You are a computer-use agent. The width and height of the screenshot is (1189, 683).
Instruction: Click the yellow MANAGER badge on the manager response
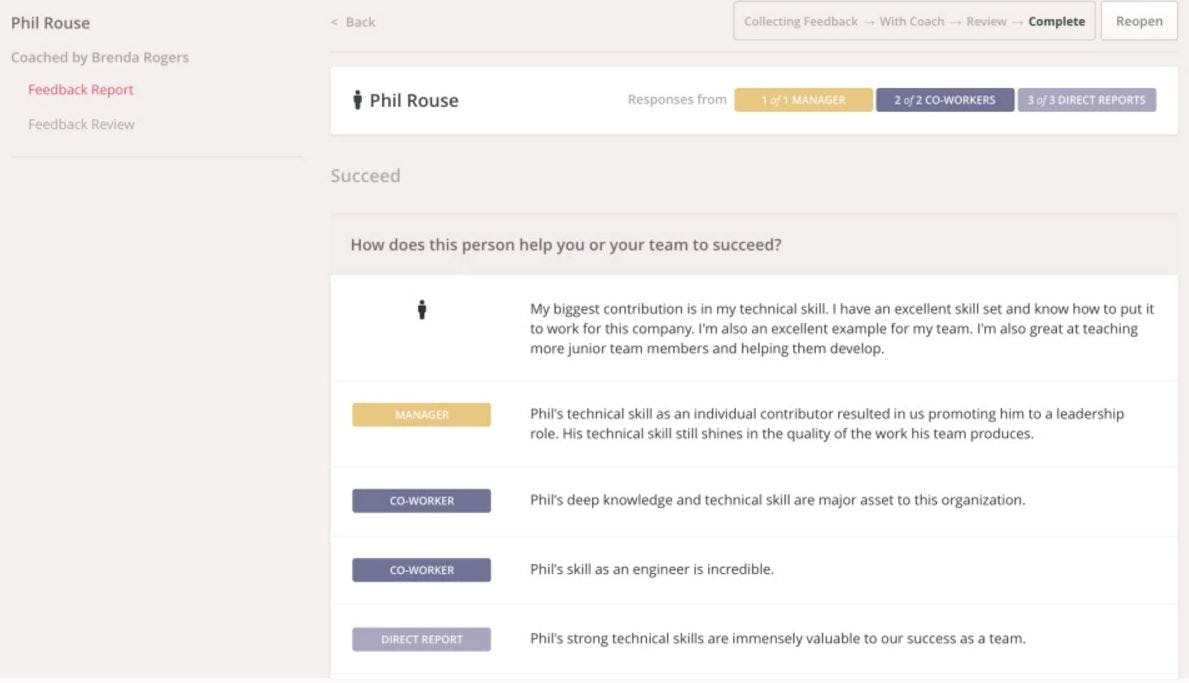coord(421,413)
